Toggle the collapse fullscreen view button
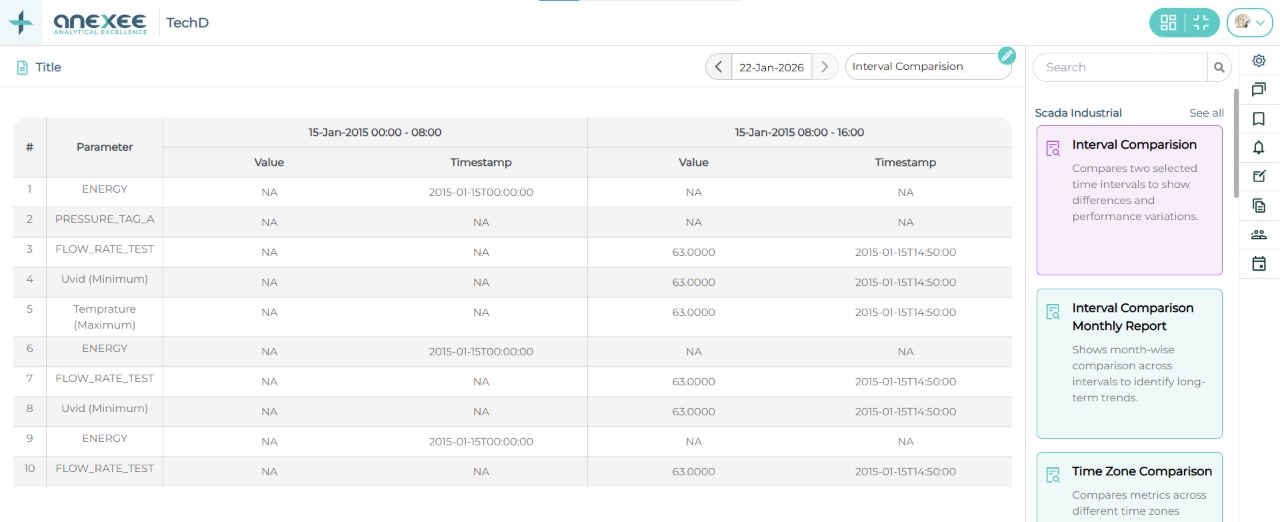The image size is (1280, 522). [1201, 22]
